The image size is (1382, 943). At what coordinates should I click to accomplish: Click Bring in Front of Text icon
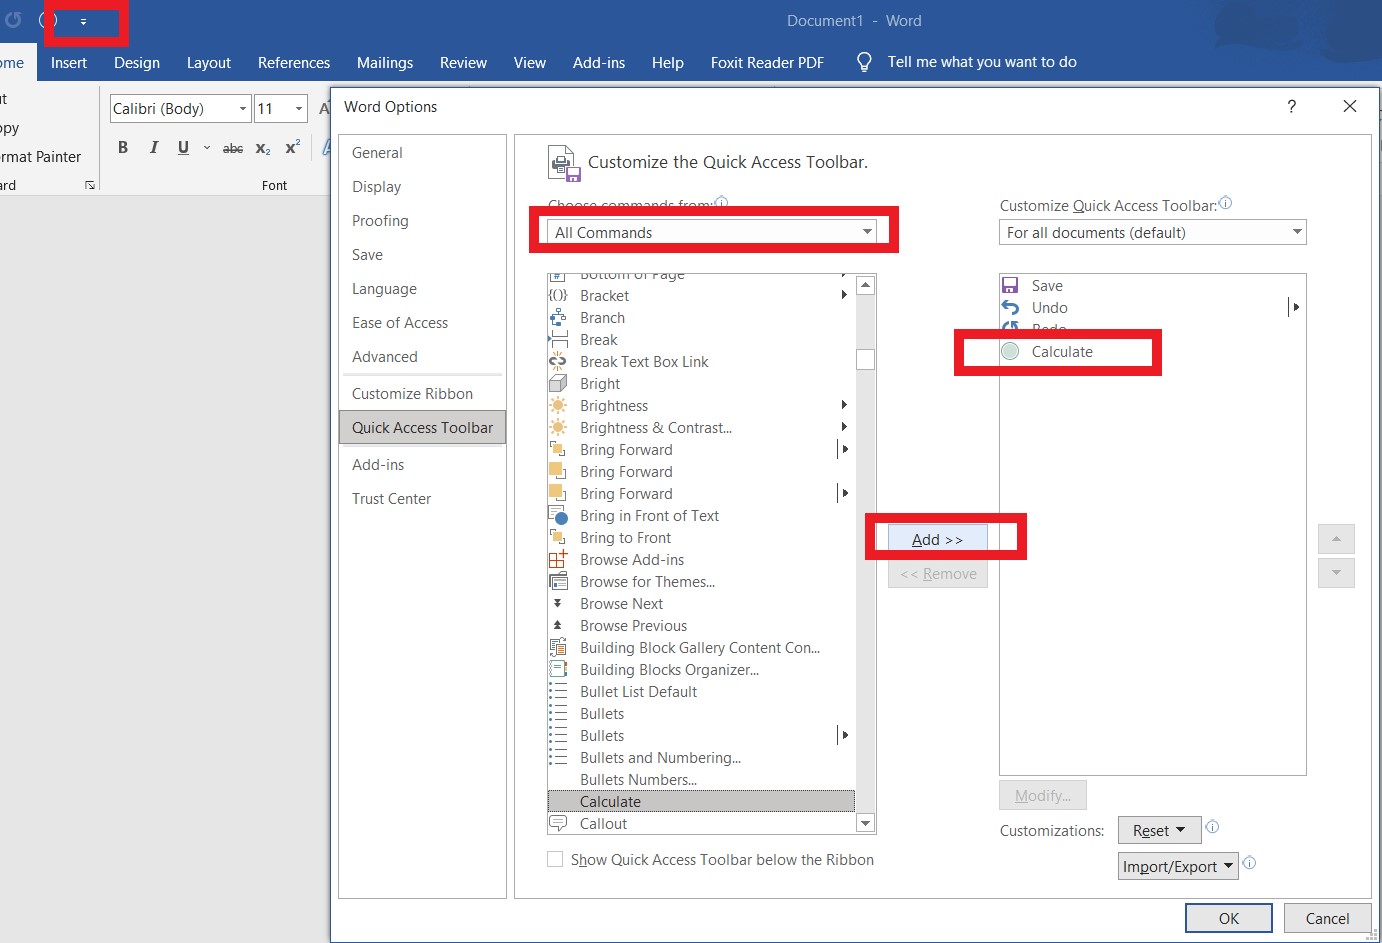tap(558, 515)
